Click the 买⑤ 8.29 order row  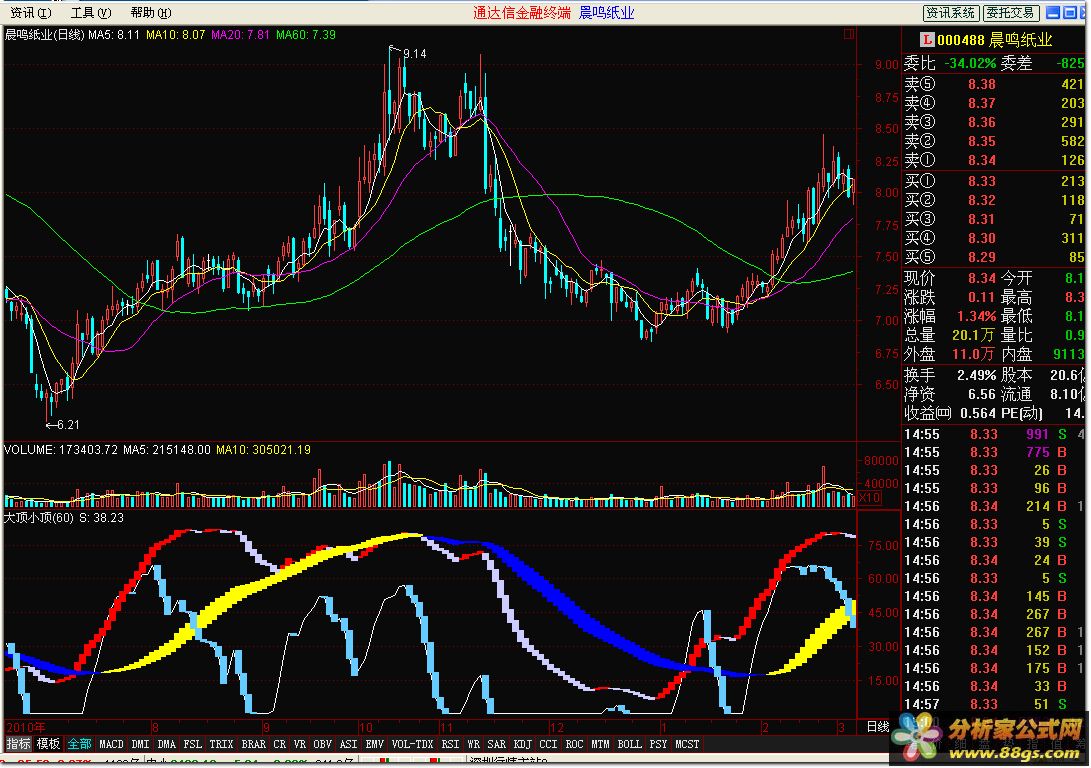click(994, 257)
